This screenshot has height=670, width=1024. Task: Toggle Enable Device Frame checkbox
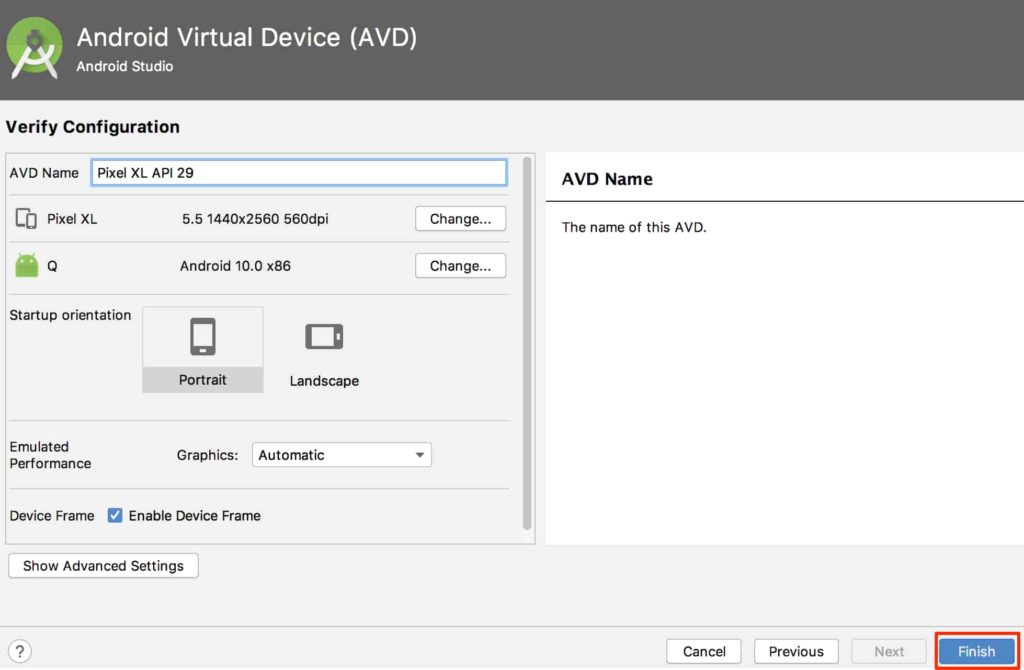[x=115, y=515]
